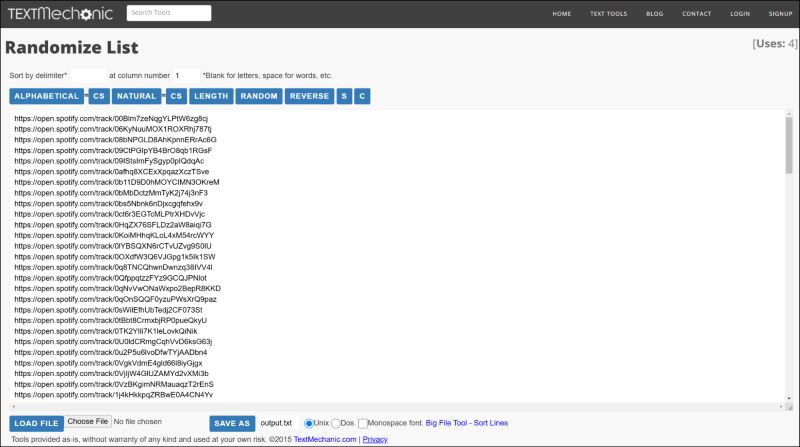Open TextMechanic.com footer link
Screen dimensions: 800x447
[x=324, y=439]
